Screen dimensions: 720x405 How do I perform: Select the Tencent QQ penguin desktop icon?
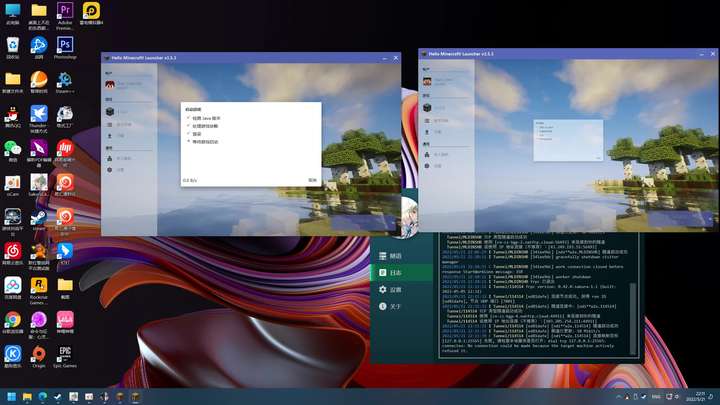click(x=13, y=117)
